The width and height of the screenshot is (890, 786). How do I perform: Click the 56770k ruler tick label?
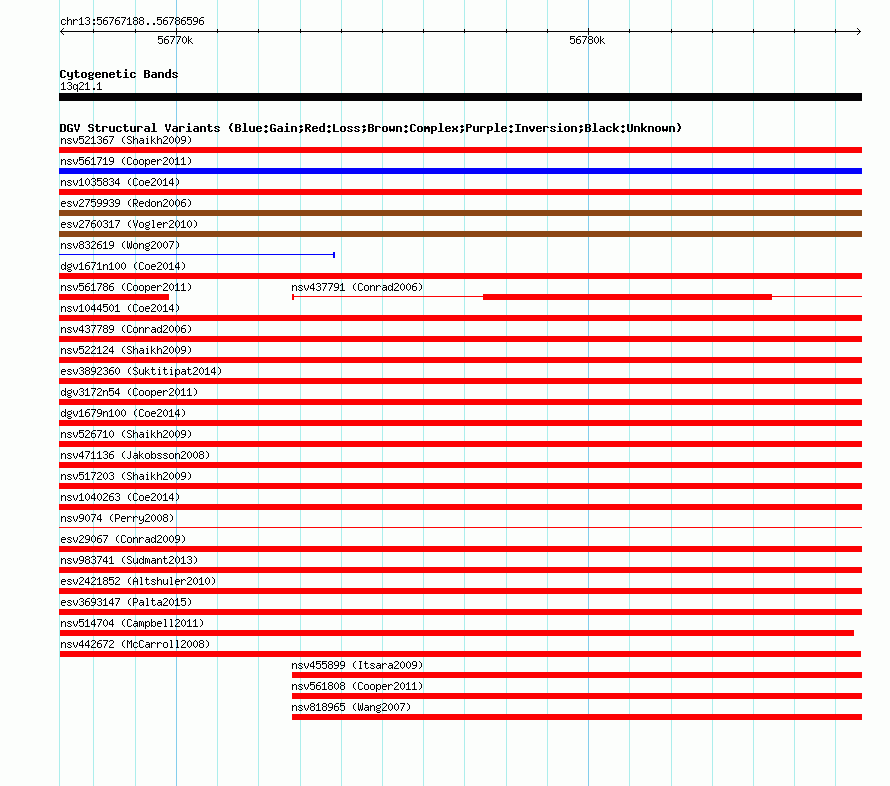(175, 40)
